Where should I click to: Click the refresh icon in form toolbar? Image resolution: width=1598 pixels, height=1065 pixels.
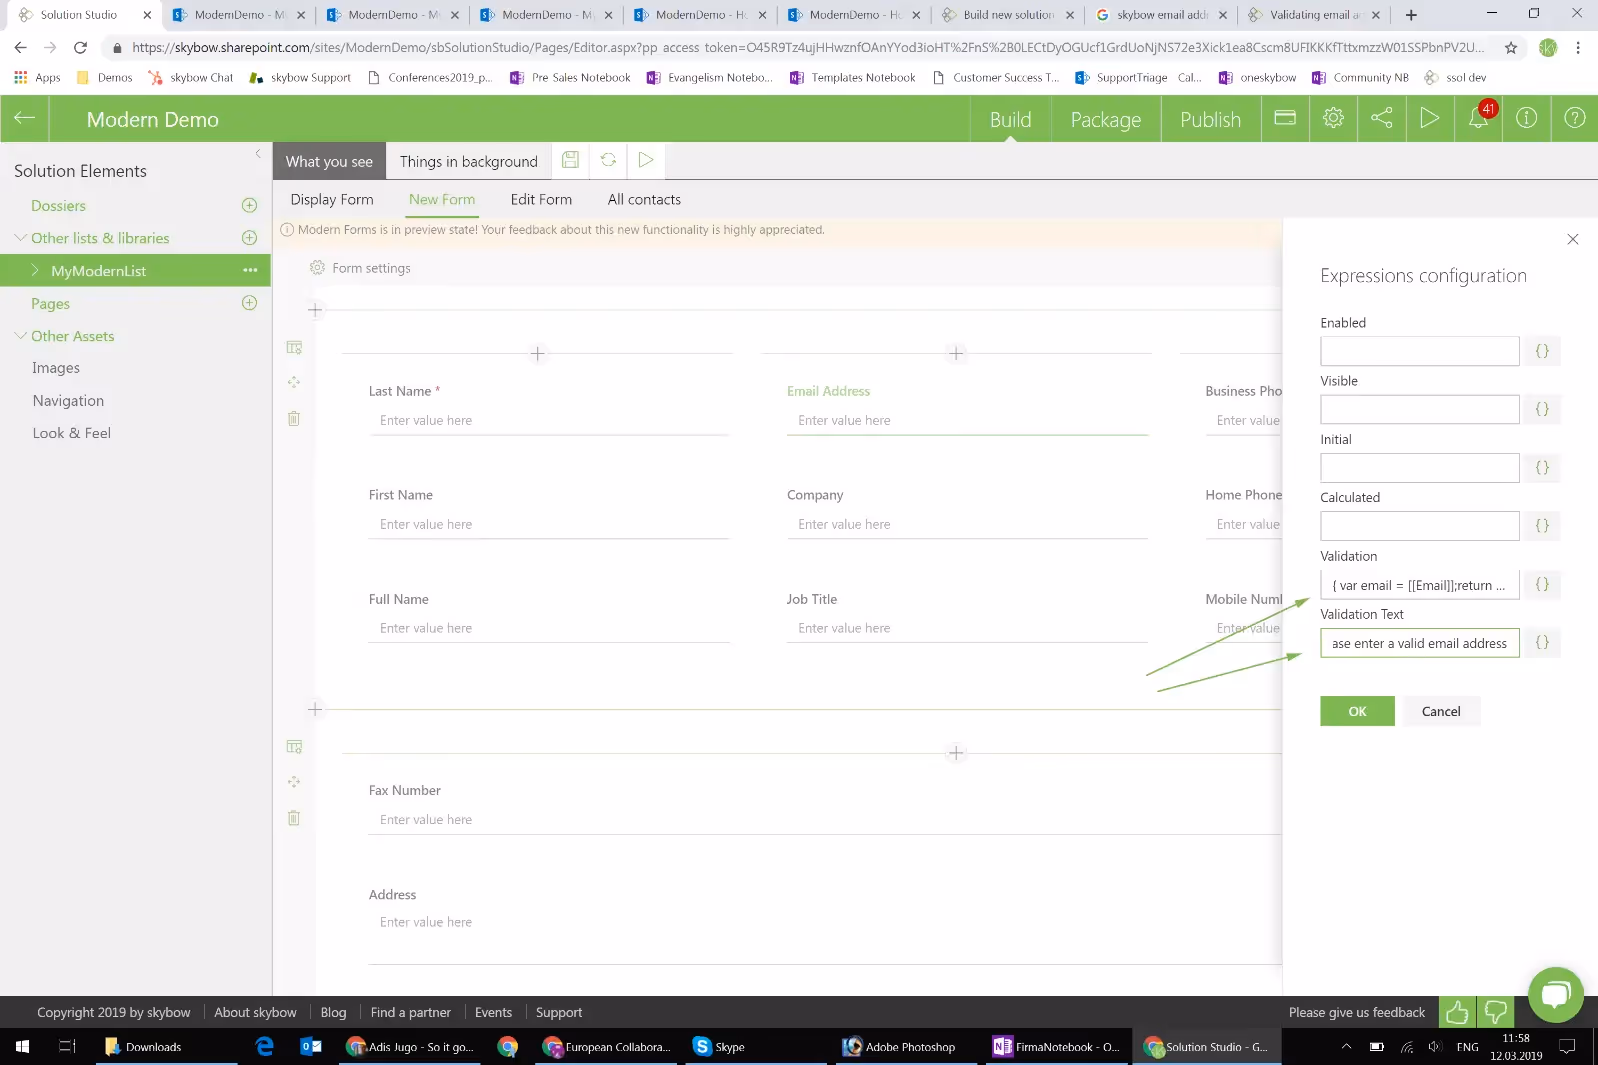pyautogui.click(x=608, y=160)
